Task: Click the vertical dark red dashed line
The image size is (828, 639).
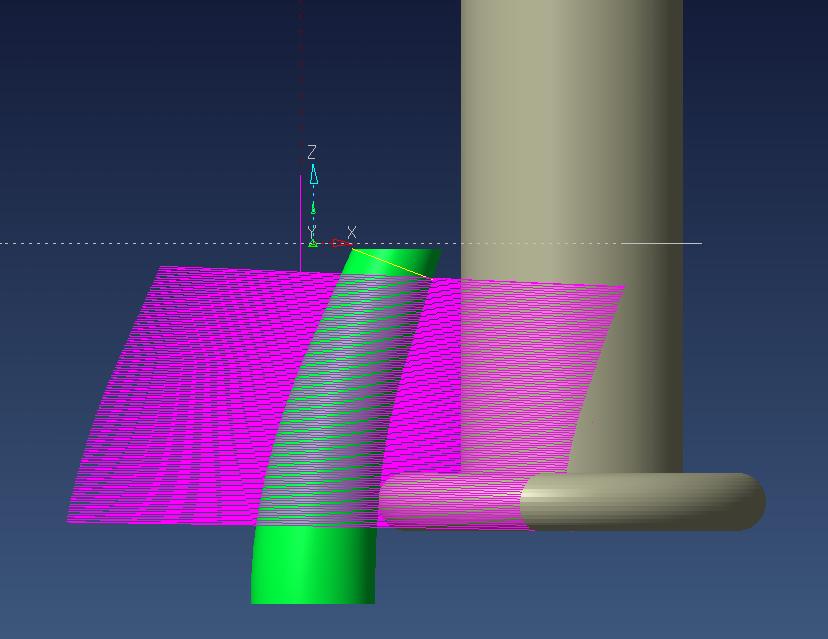Action: tap(301, 80)
